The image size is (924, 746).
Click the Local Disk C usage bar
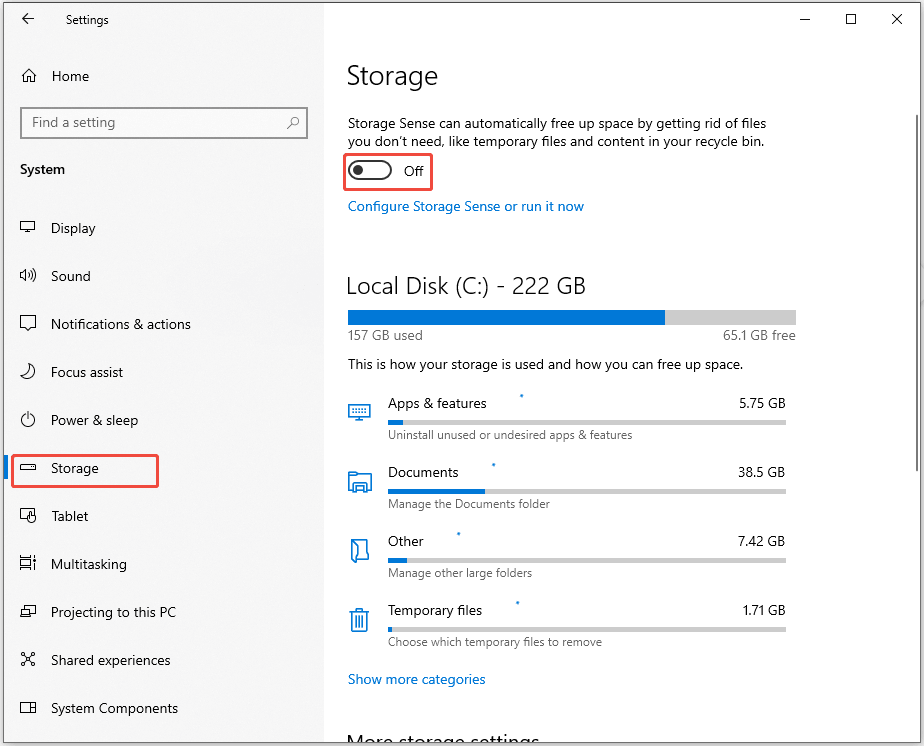572,317
